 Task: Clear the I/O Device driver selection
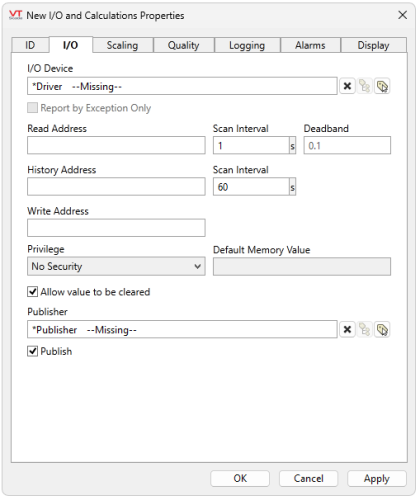point(347,86)
